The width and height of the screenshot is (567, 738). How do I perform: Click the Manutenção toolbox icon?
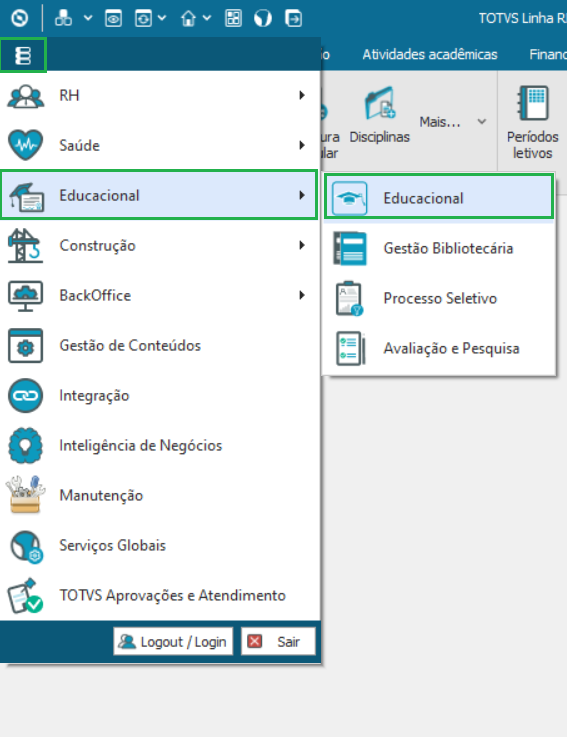[25, 495]
